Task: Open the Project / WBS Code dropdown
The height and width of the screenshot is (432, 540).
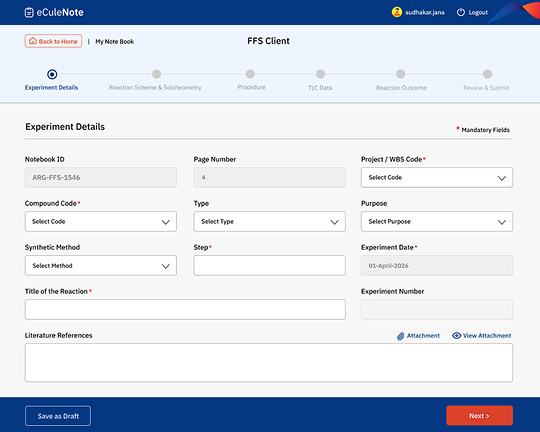Action: coord(437,177)
